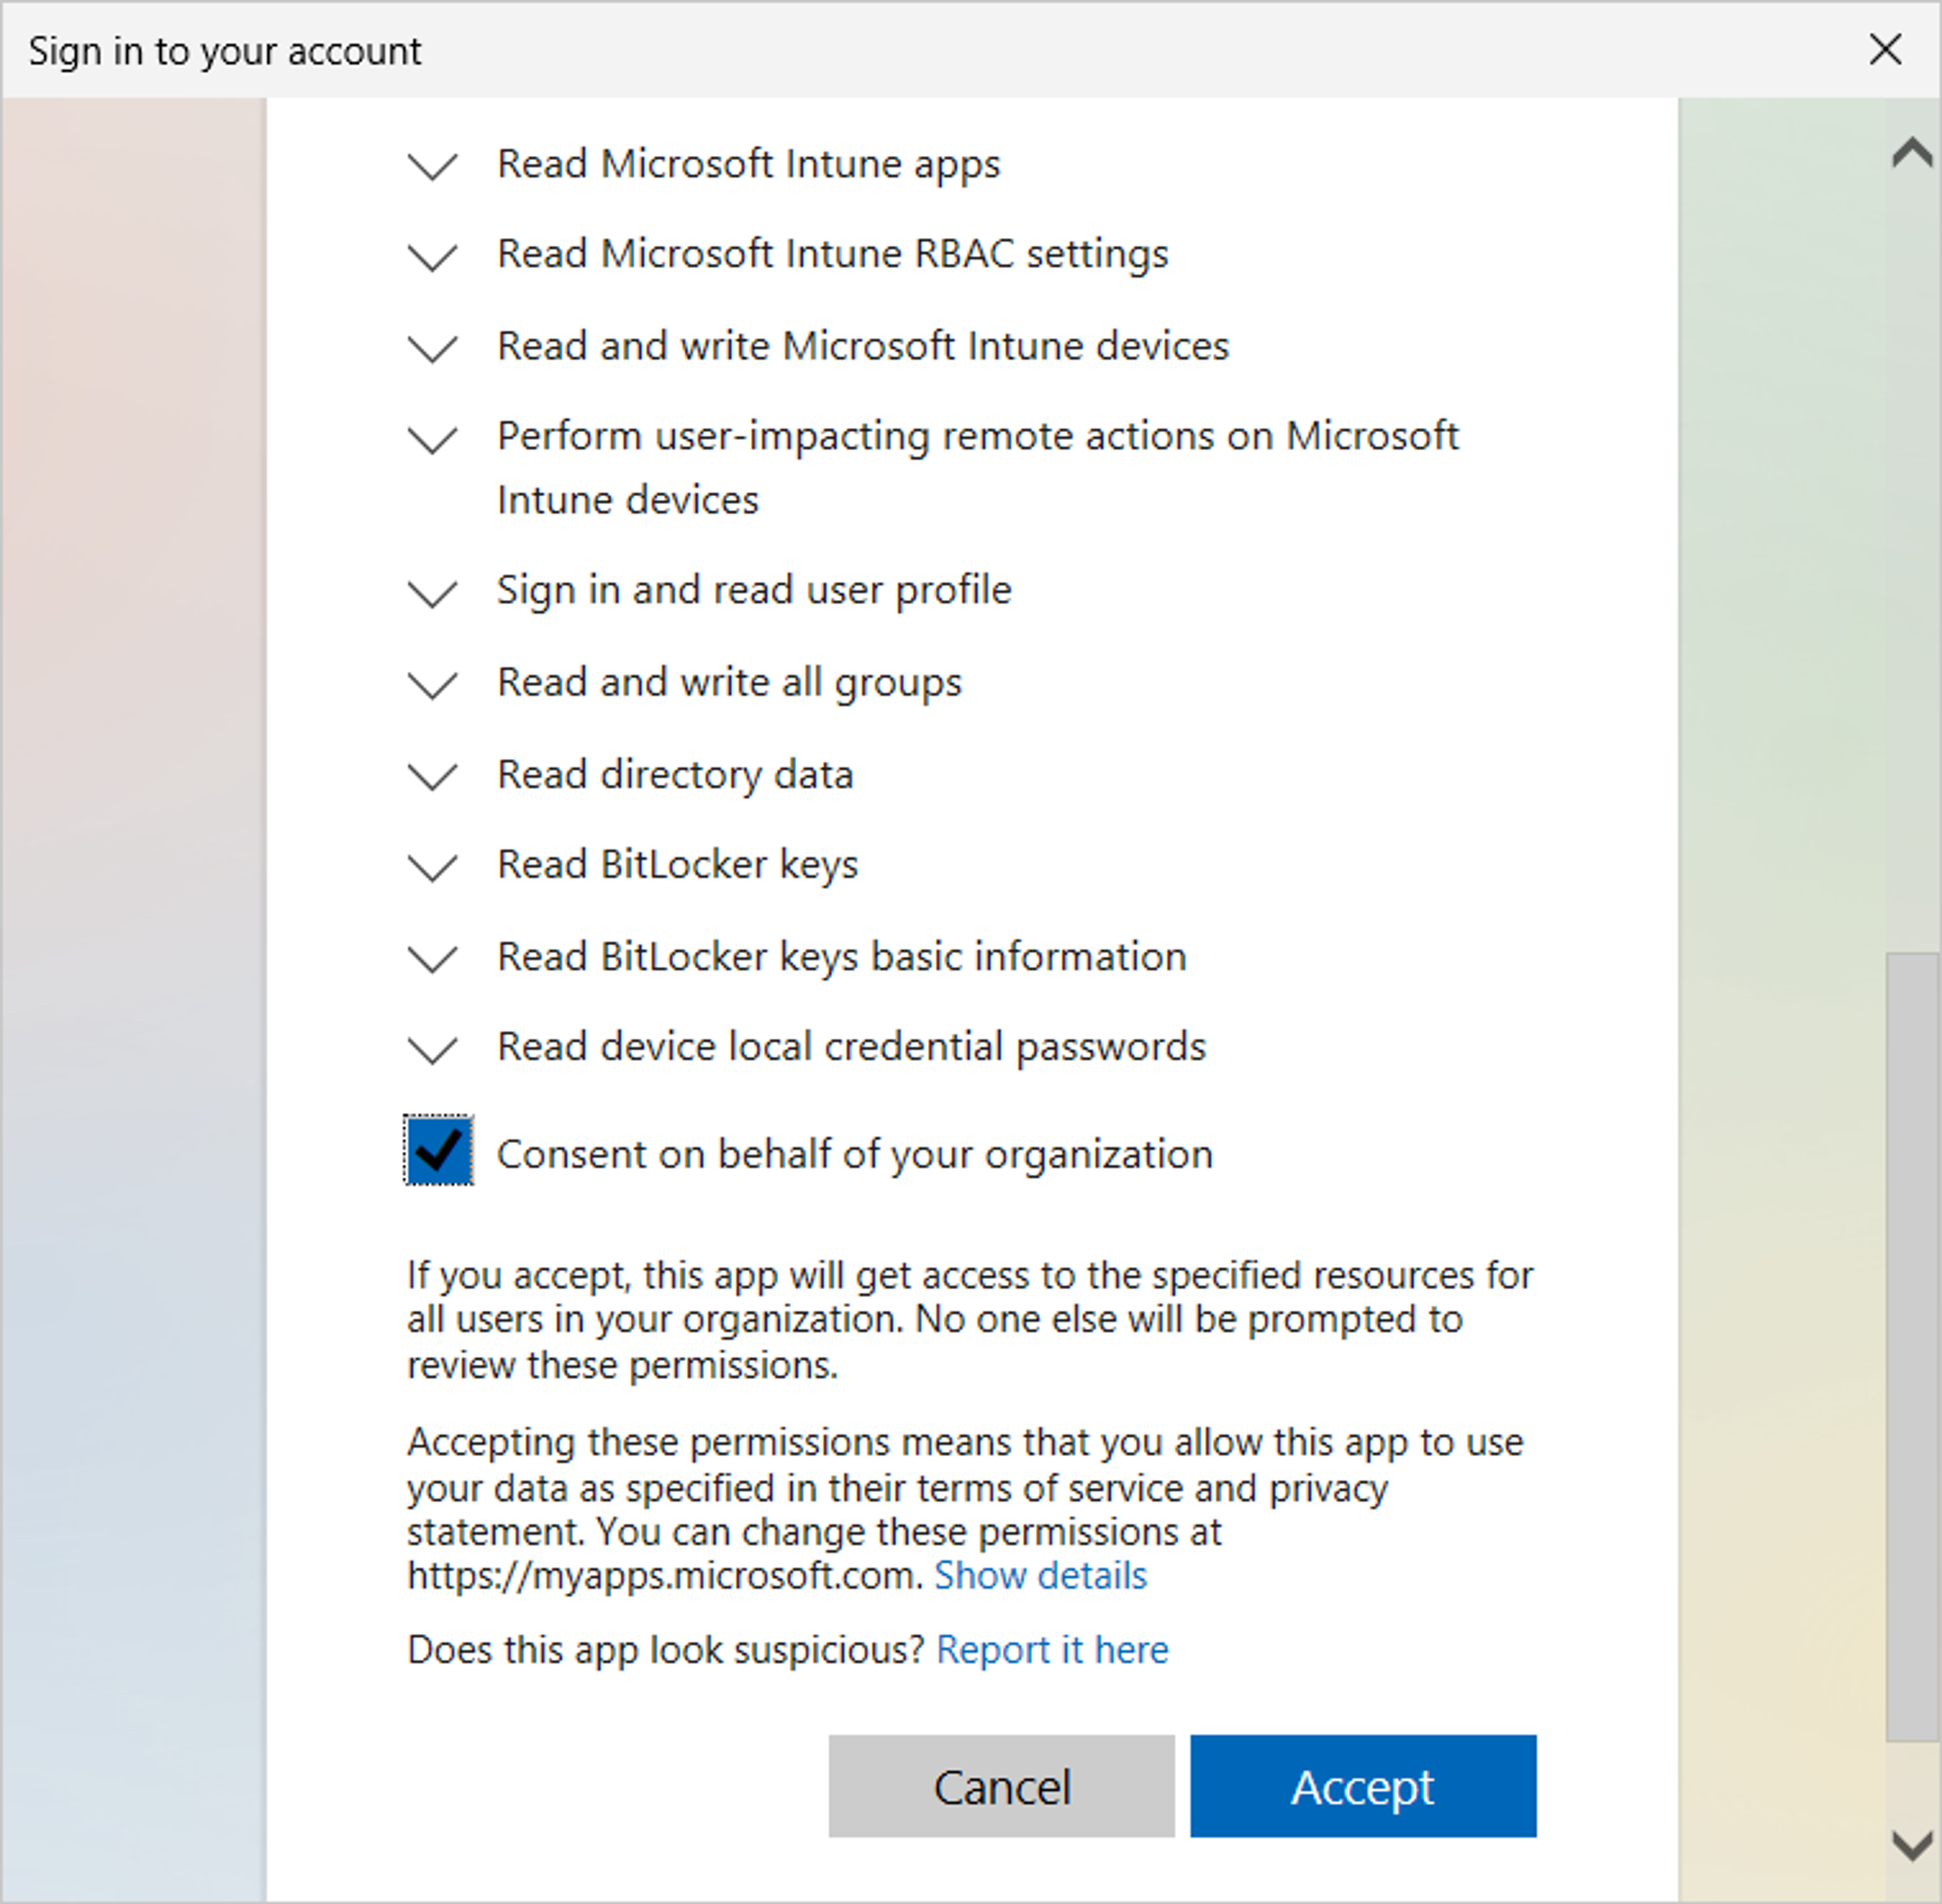The image size is (1942, 1904).
Task: Expand Read Microsoft Intune RBAC settings chevron
Action: point(433,257)
